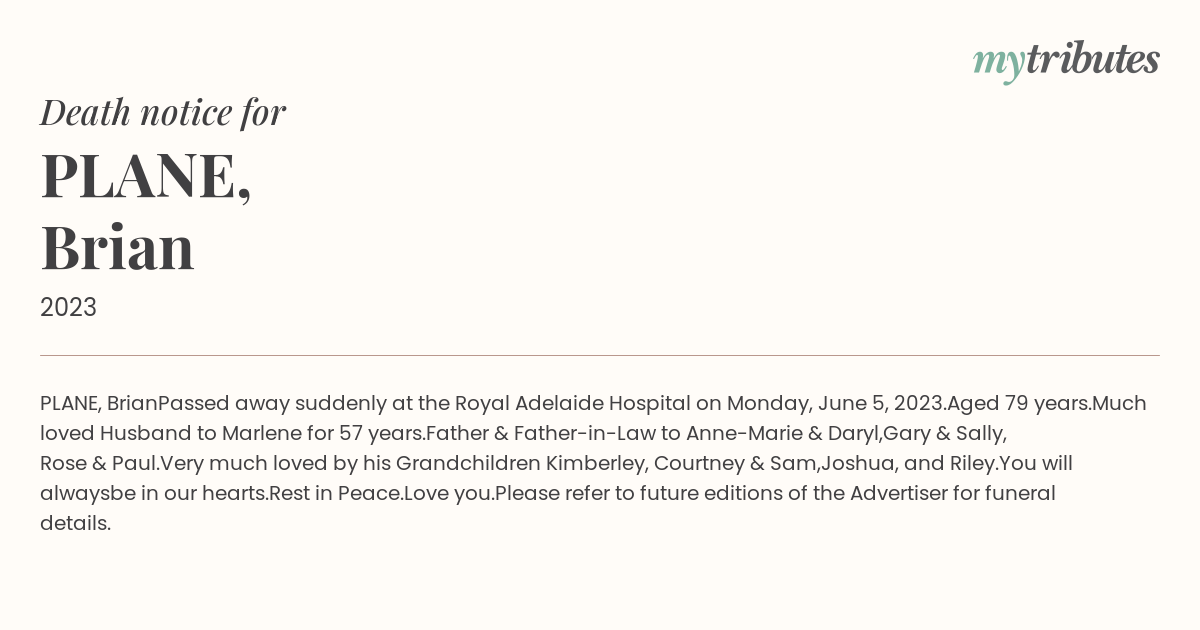Click the text 'Aged 79 years'
Image resolution: width=1200 pixels, height=630 pixels.
1018,403
